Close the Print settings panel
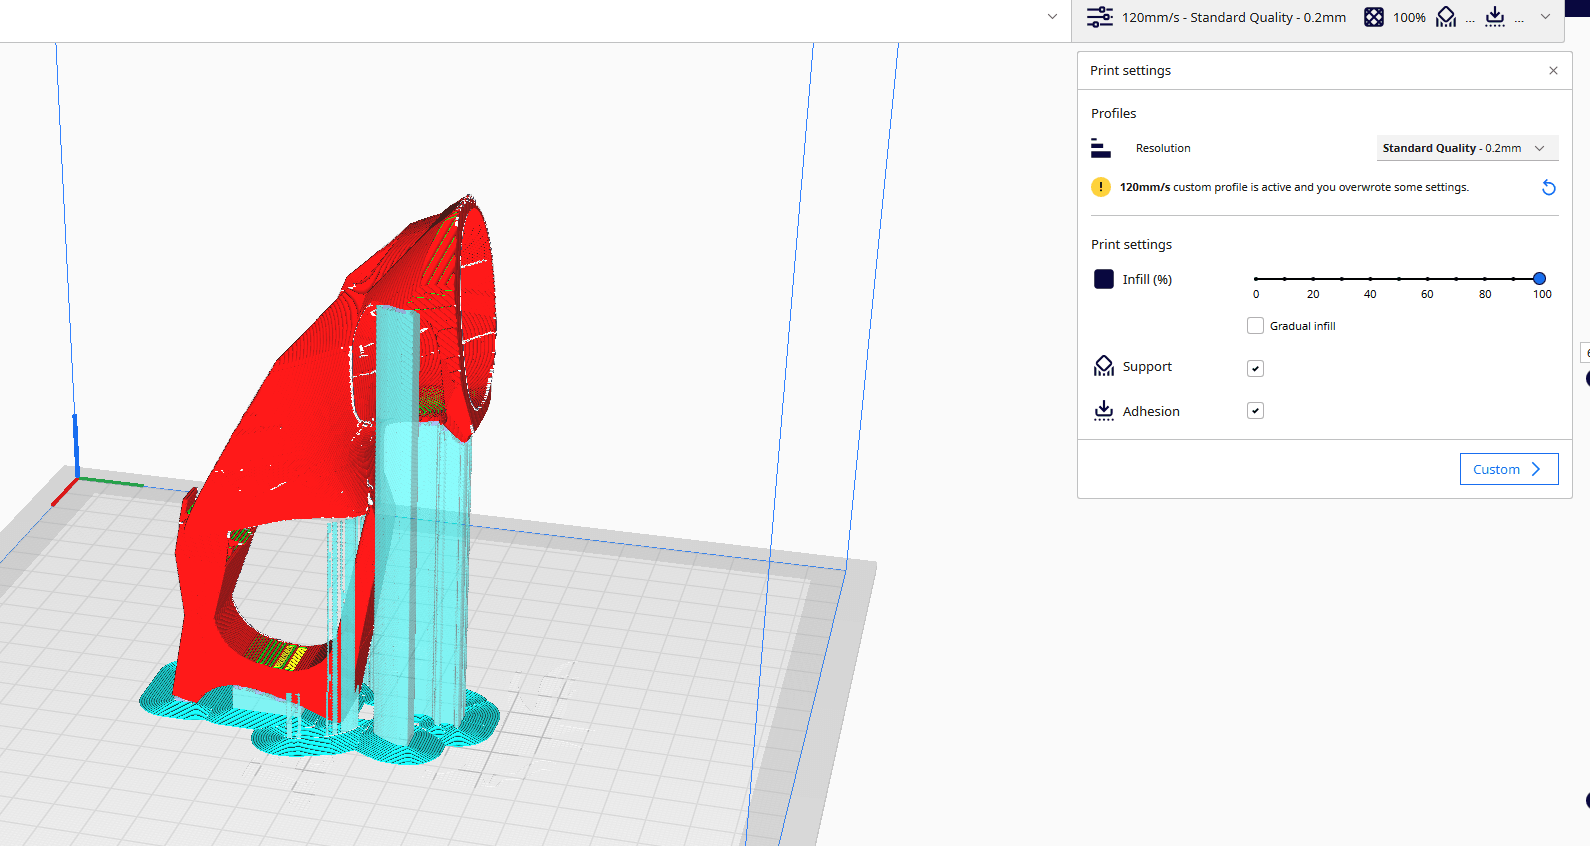The height and width of the screenshot is (846, 1590). 1553,71
